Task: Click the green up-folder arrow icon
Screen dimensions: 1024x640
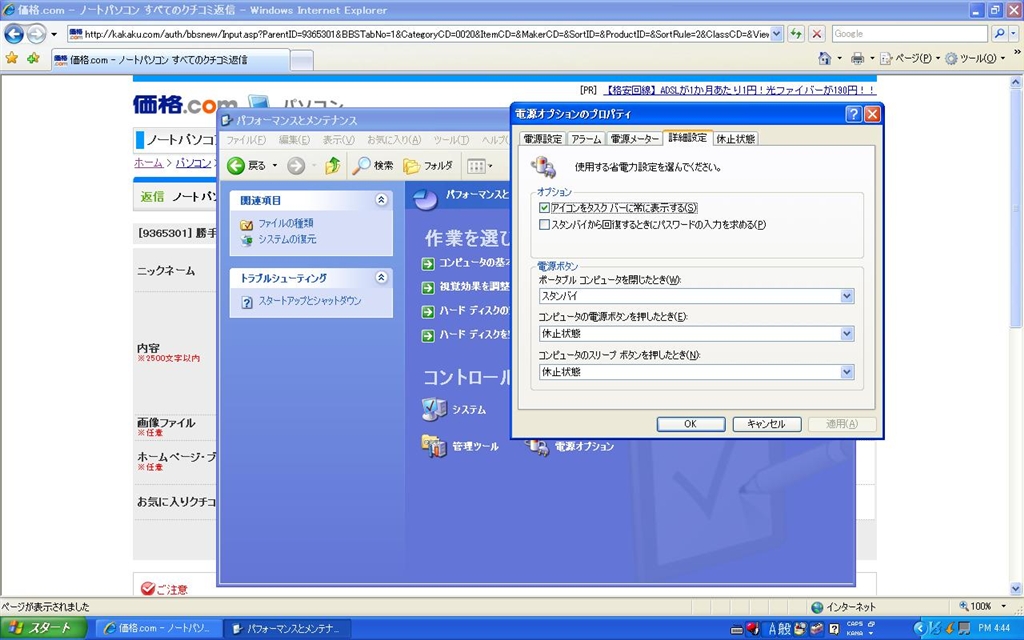Action: click(x=333, y=166)
